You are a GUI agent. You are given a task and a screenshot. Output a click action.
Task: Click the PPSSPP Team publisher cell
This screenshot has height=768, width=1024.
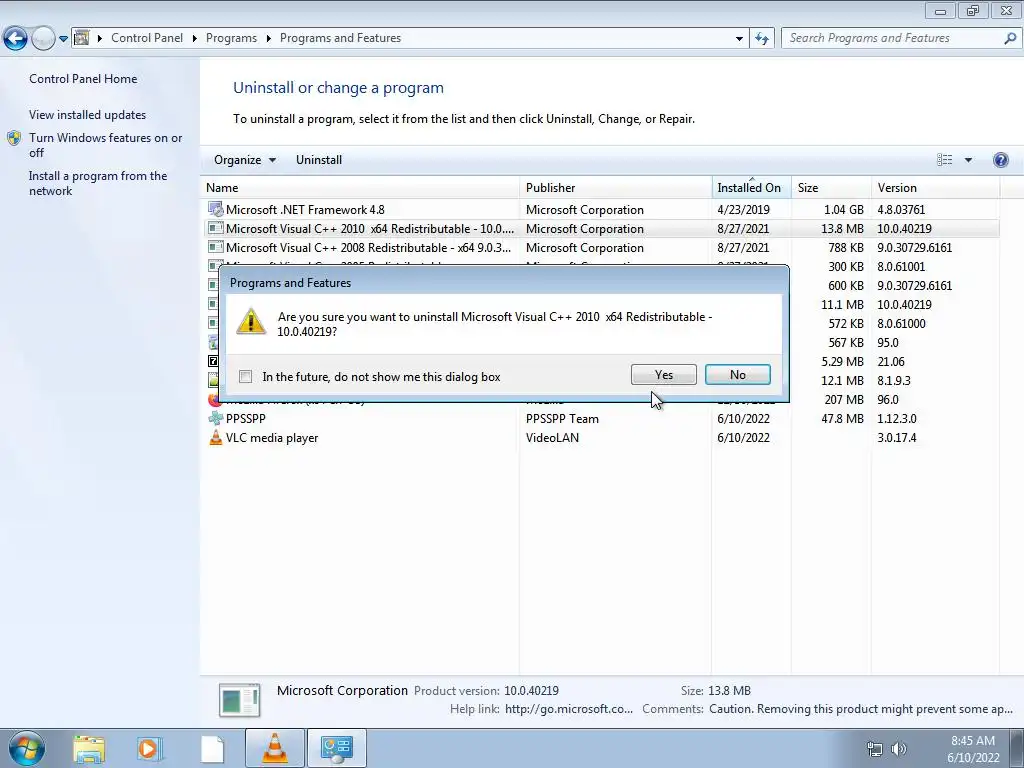[562, 419]
